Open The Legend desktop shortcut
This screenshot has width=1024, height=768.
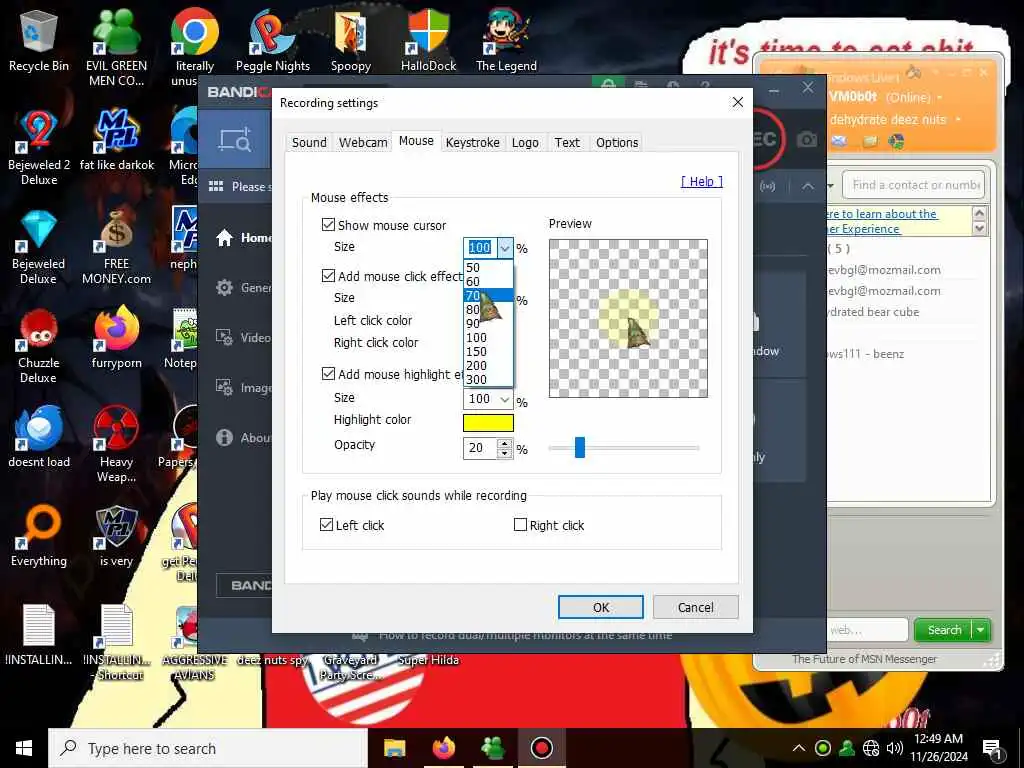tap(506, 39)
